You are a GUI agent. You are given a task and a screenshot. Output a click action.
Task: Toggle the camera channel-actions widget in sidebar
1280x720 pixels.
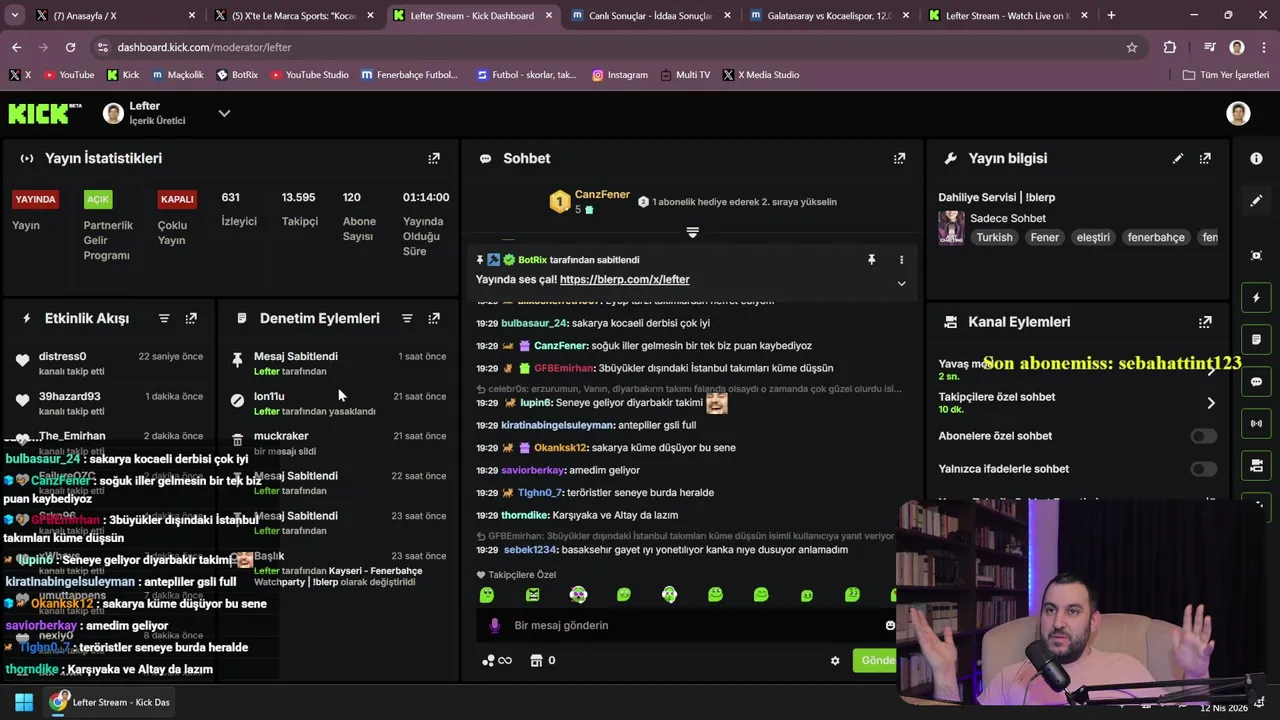point(1256,466)
